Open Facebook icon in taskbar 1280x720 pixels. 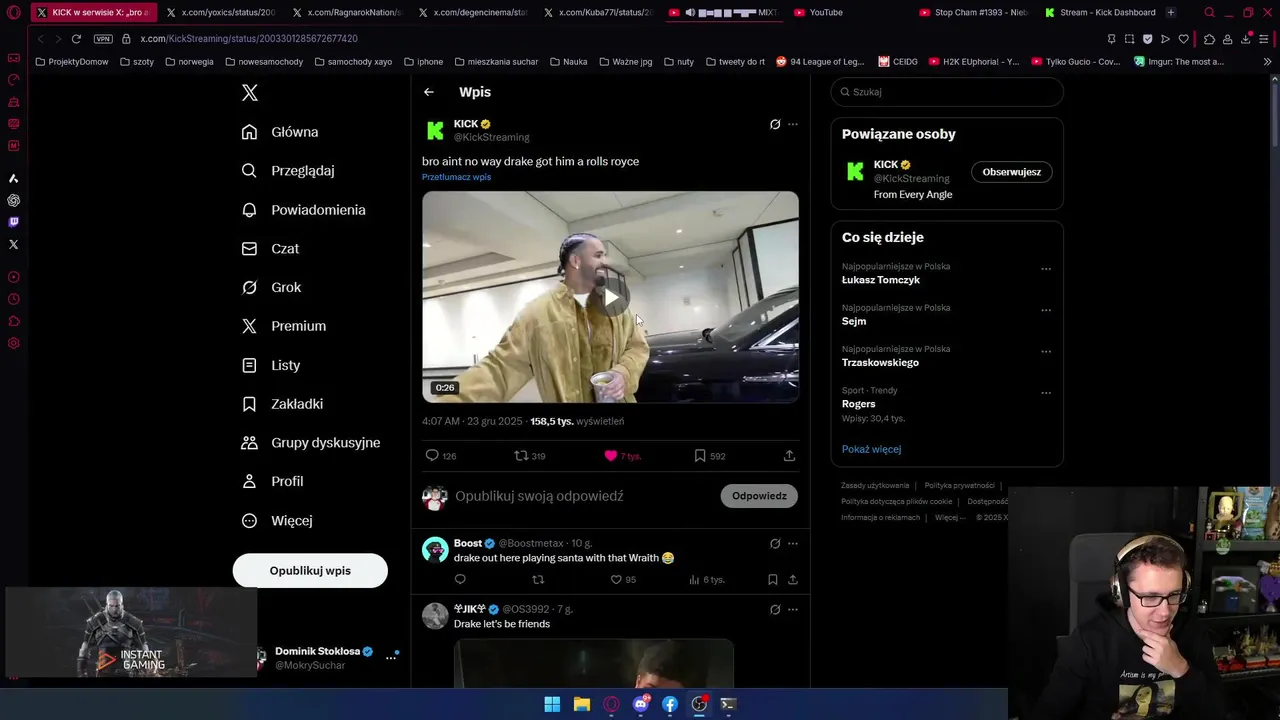670,704
